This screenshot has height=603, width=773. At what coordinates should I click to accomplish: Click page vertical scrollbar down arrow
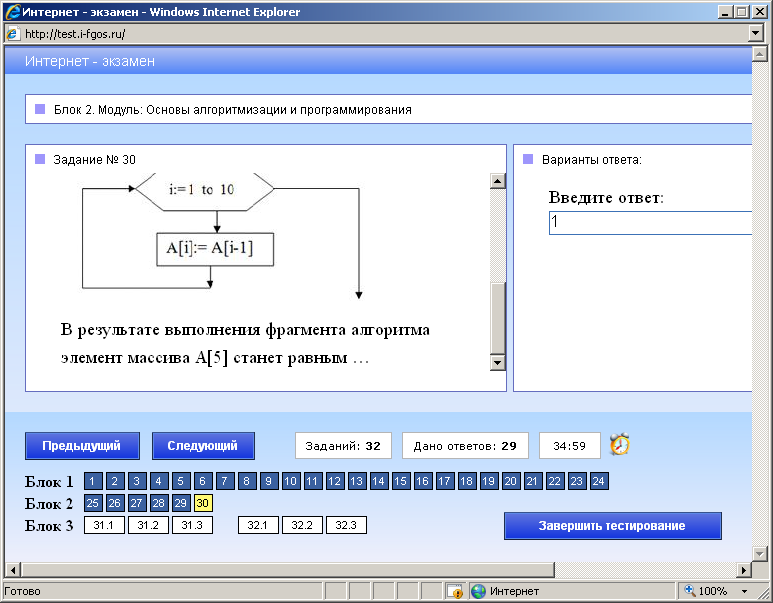(759, 553)
